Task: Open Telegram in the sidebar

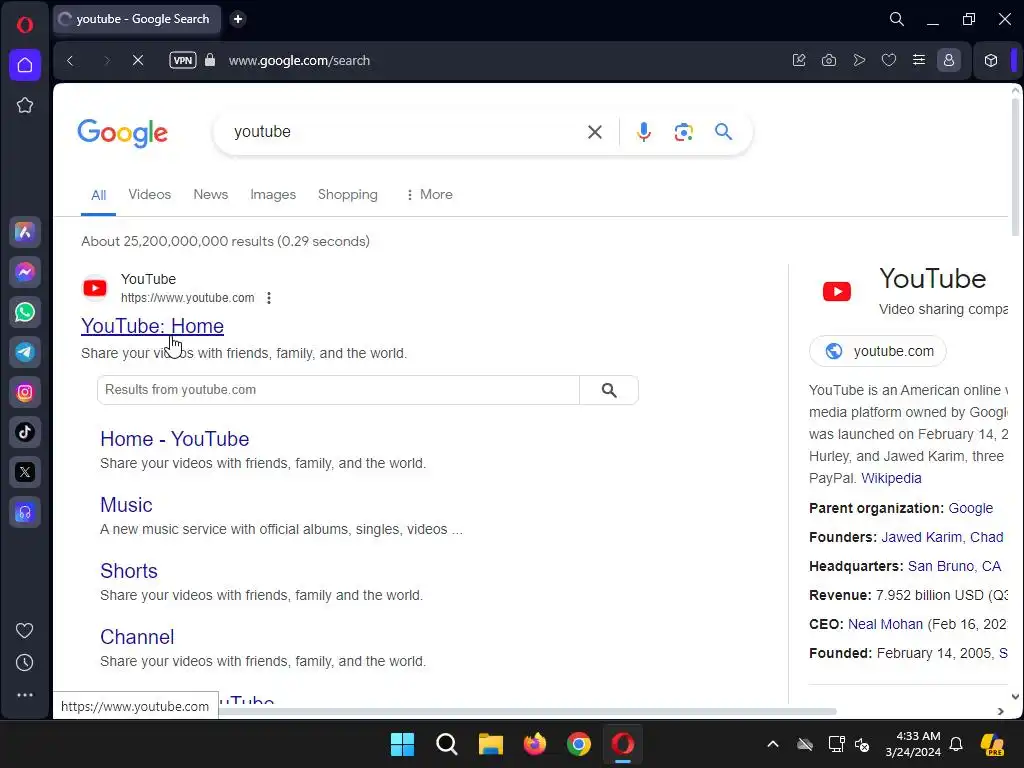Action: [x=25, y=352]
